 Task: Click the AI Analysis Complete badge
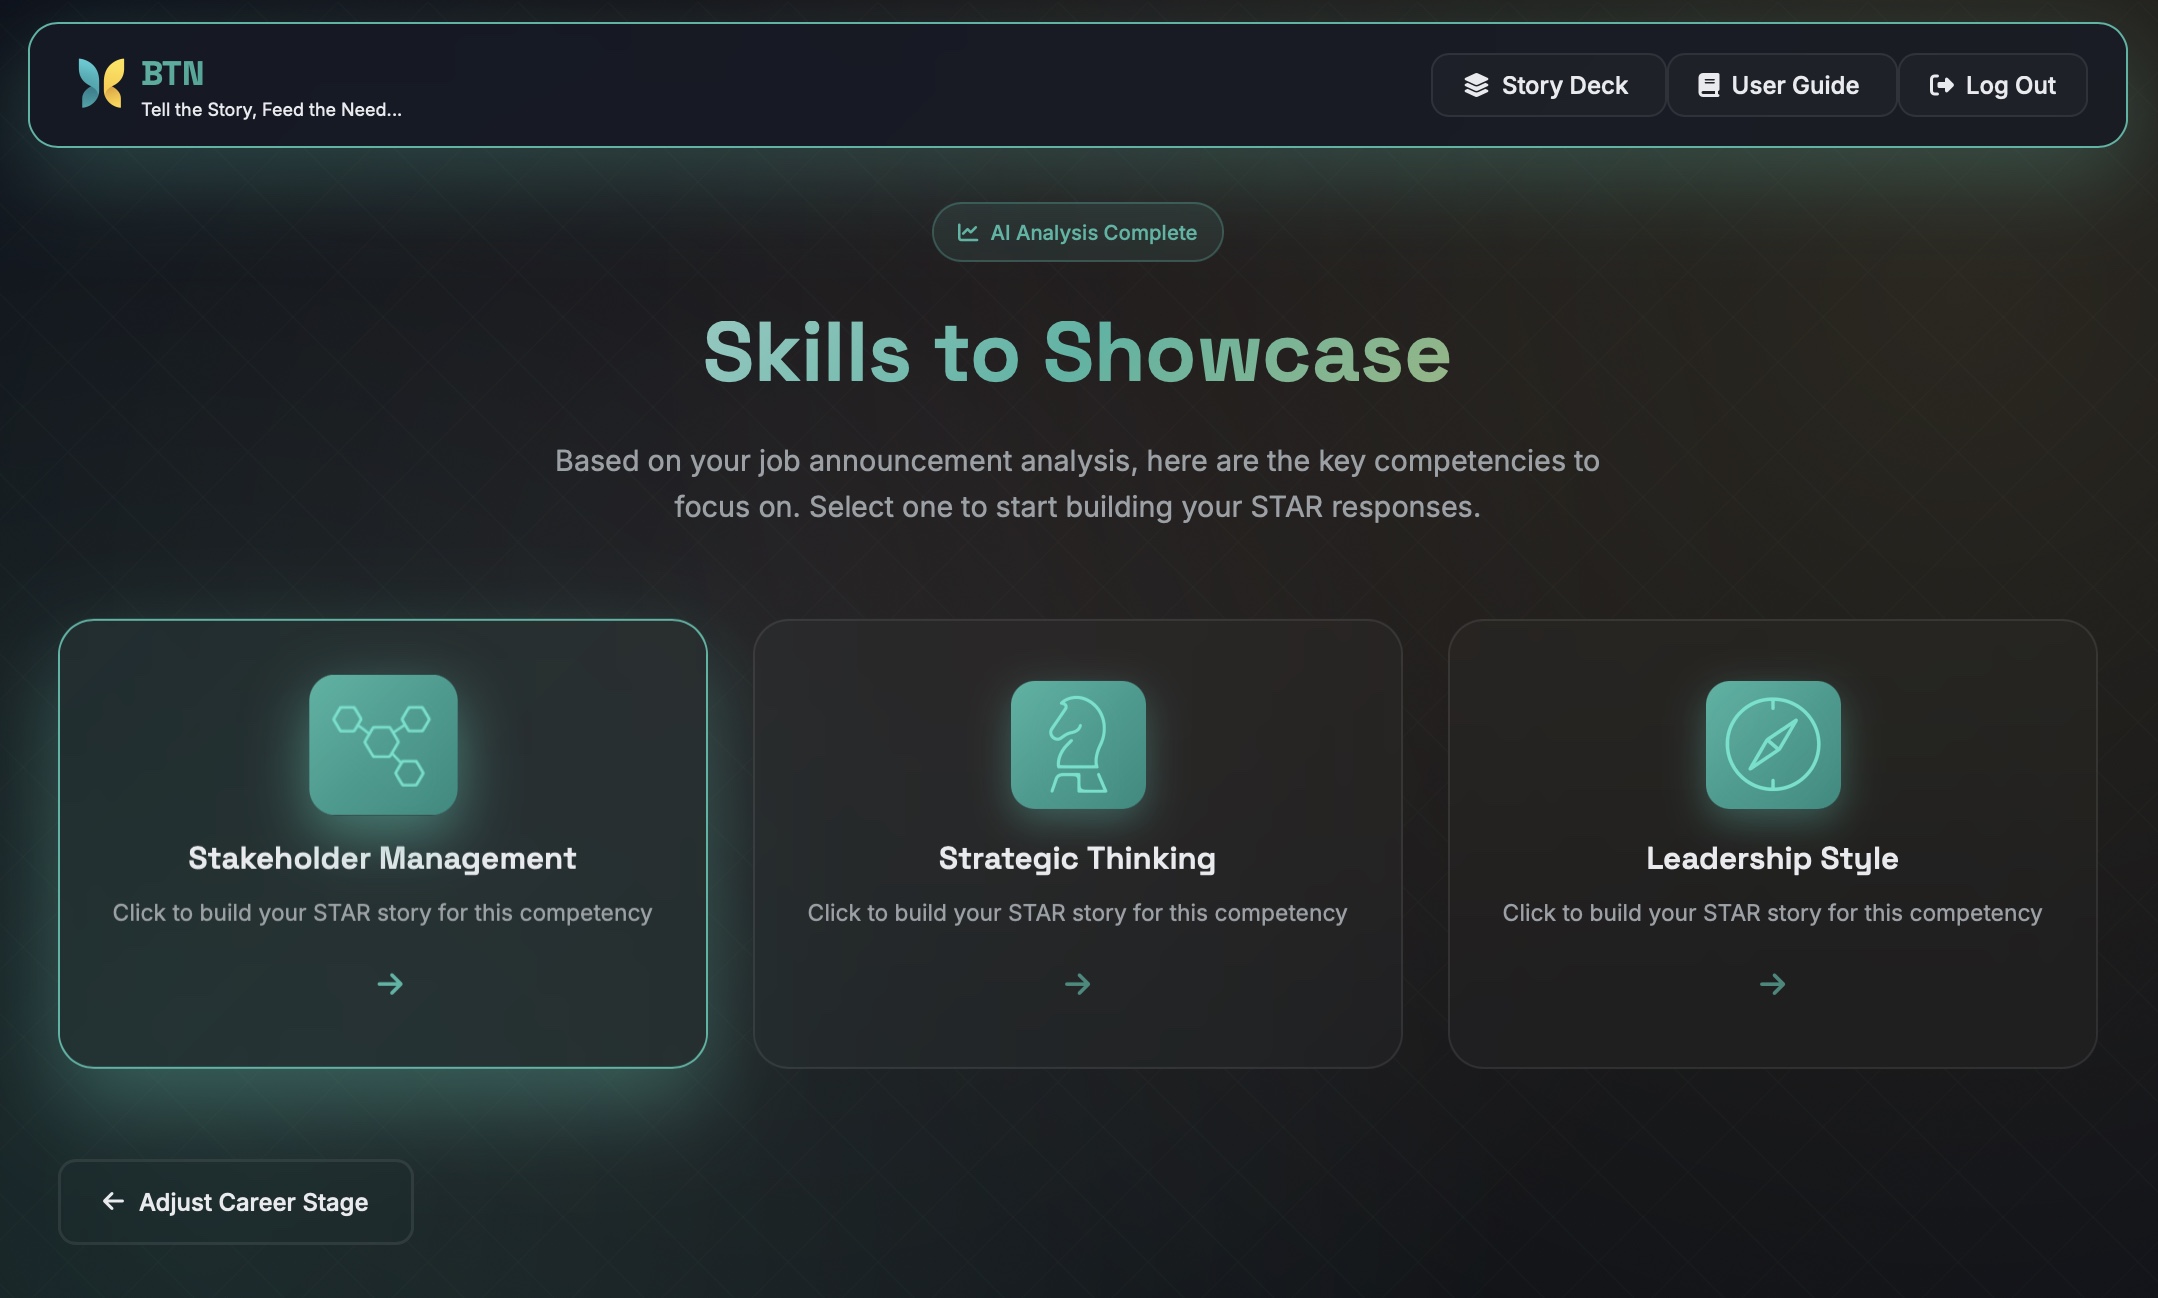(1076, 231)
